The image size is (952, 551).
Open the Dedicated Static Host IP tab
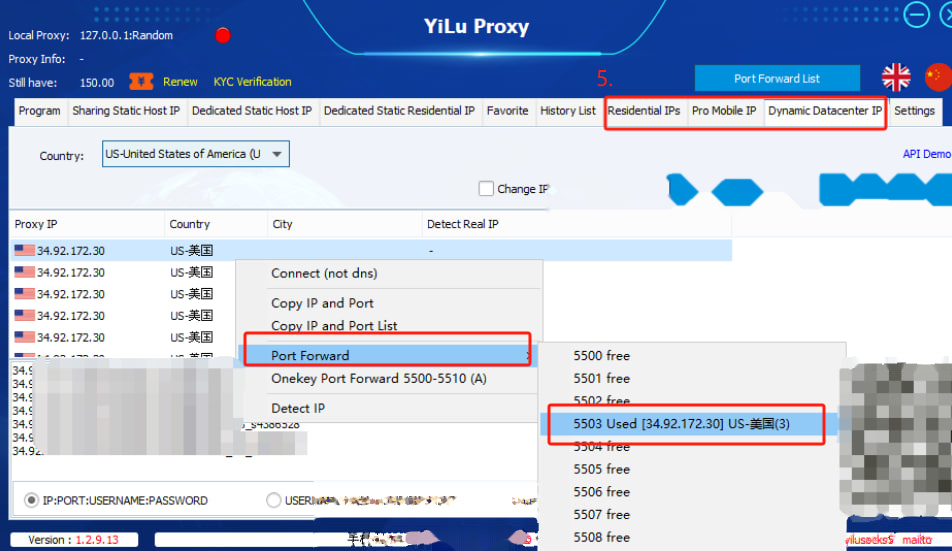252,111
